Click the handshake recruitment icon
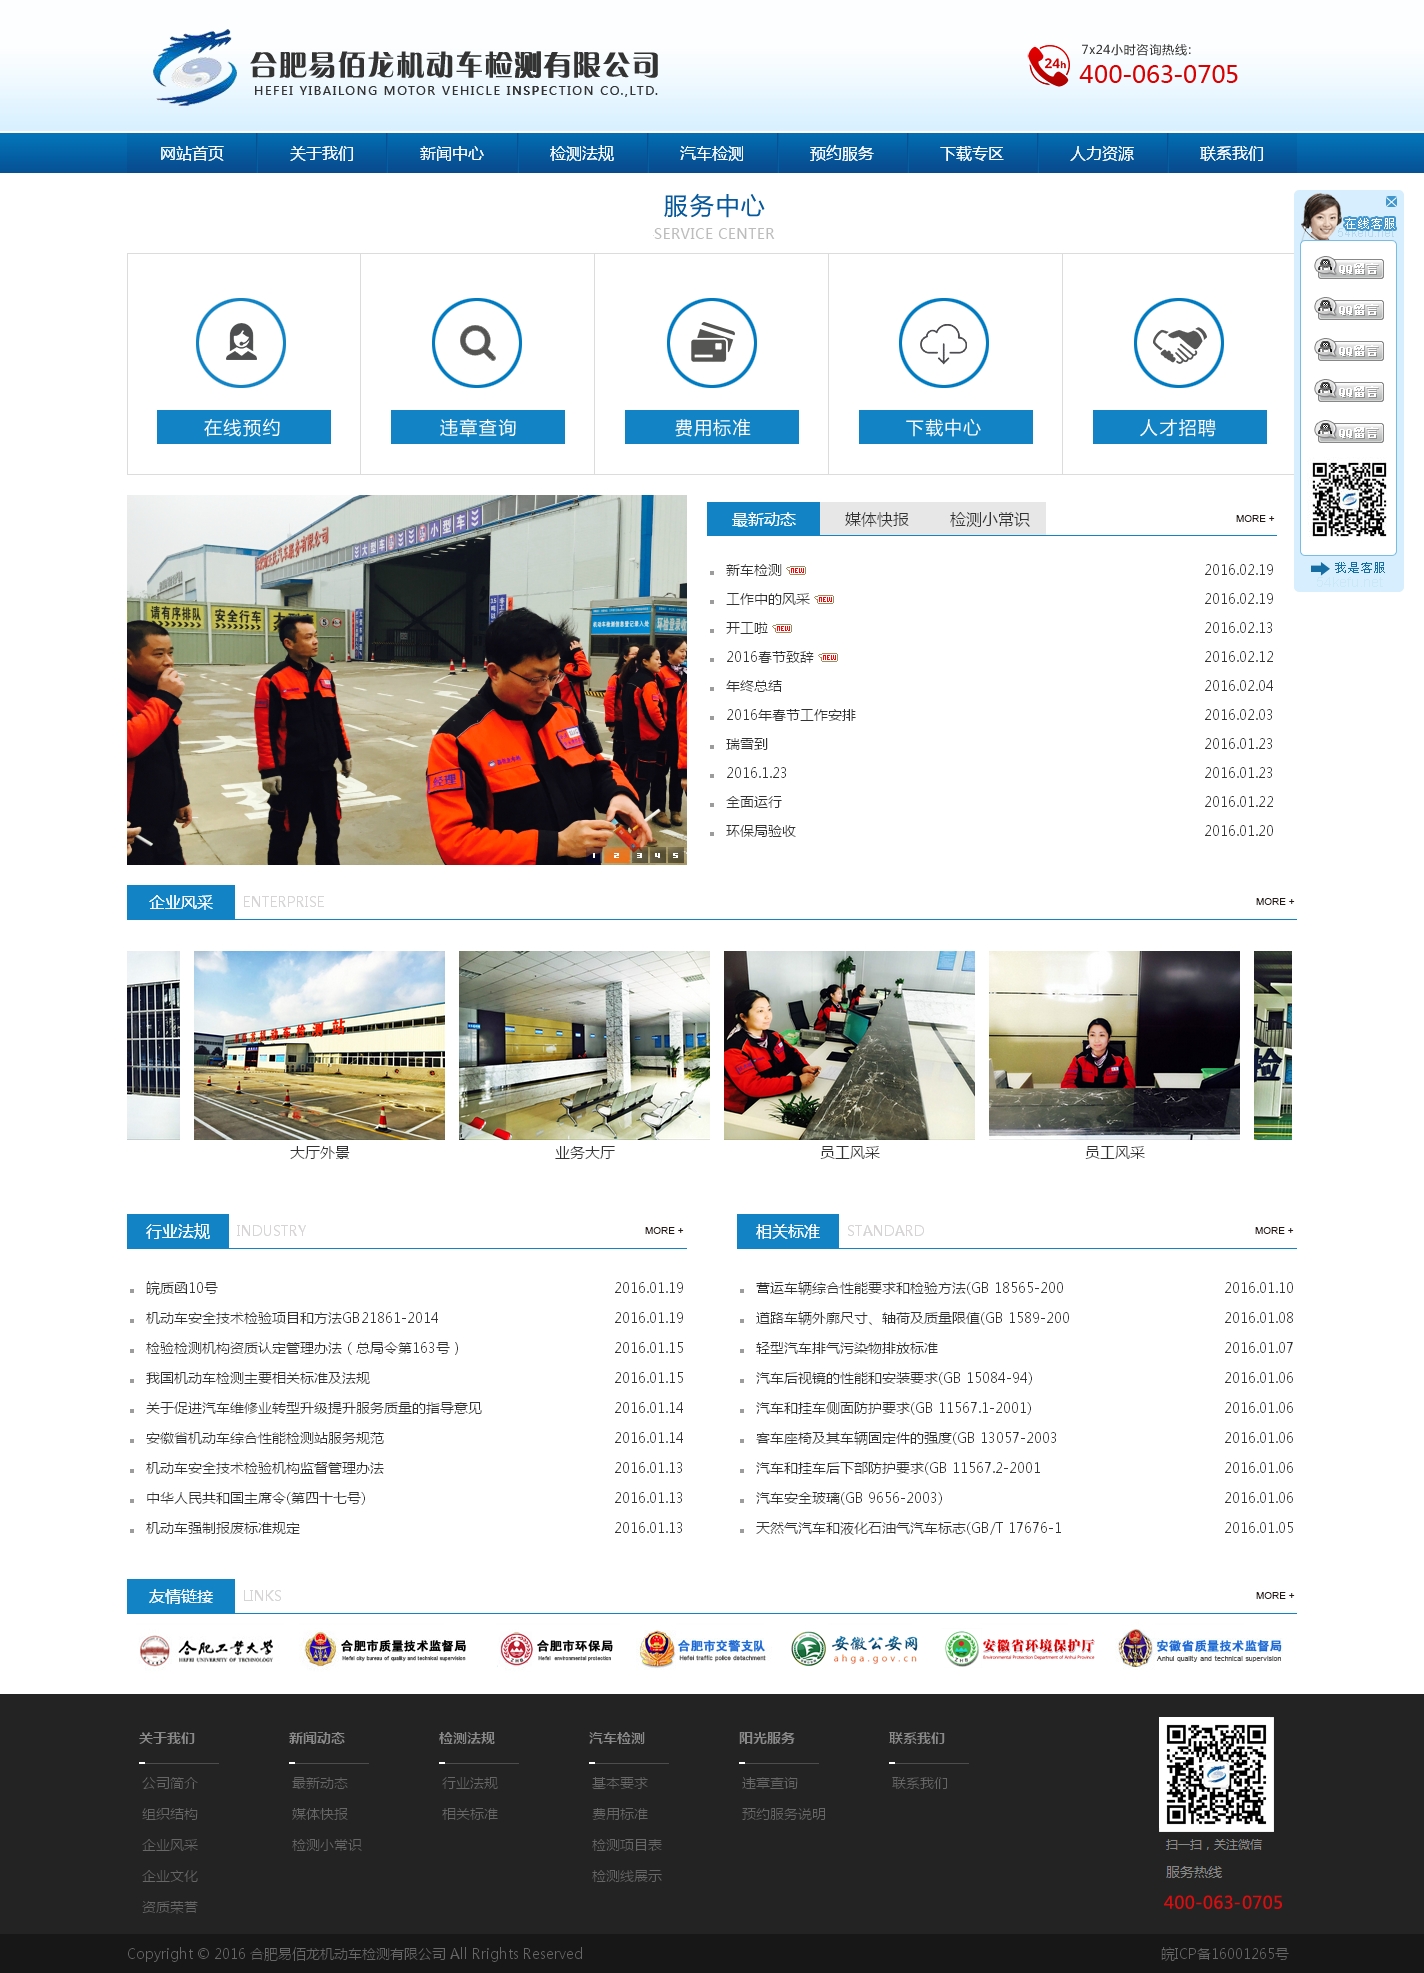The image size is (1424, 1973). pyautogui.click(x=1178, y=343)
